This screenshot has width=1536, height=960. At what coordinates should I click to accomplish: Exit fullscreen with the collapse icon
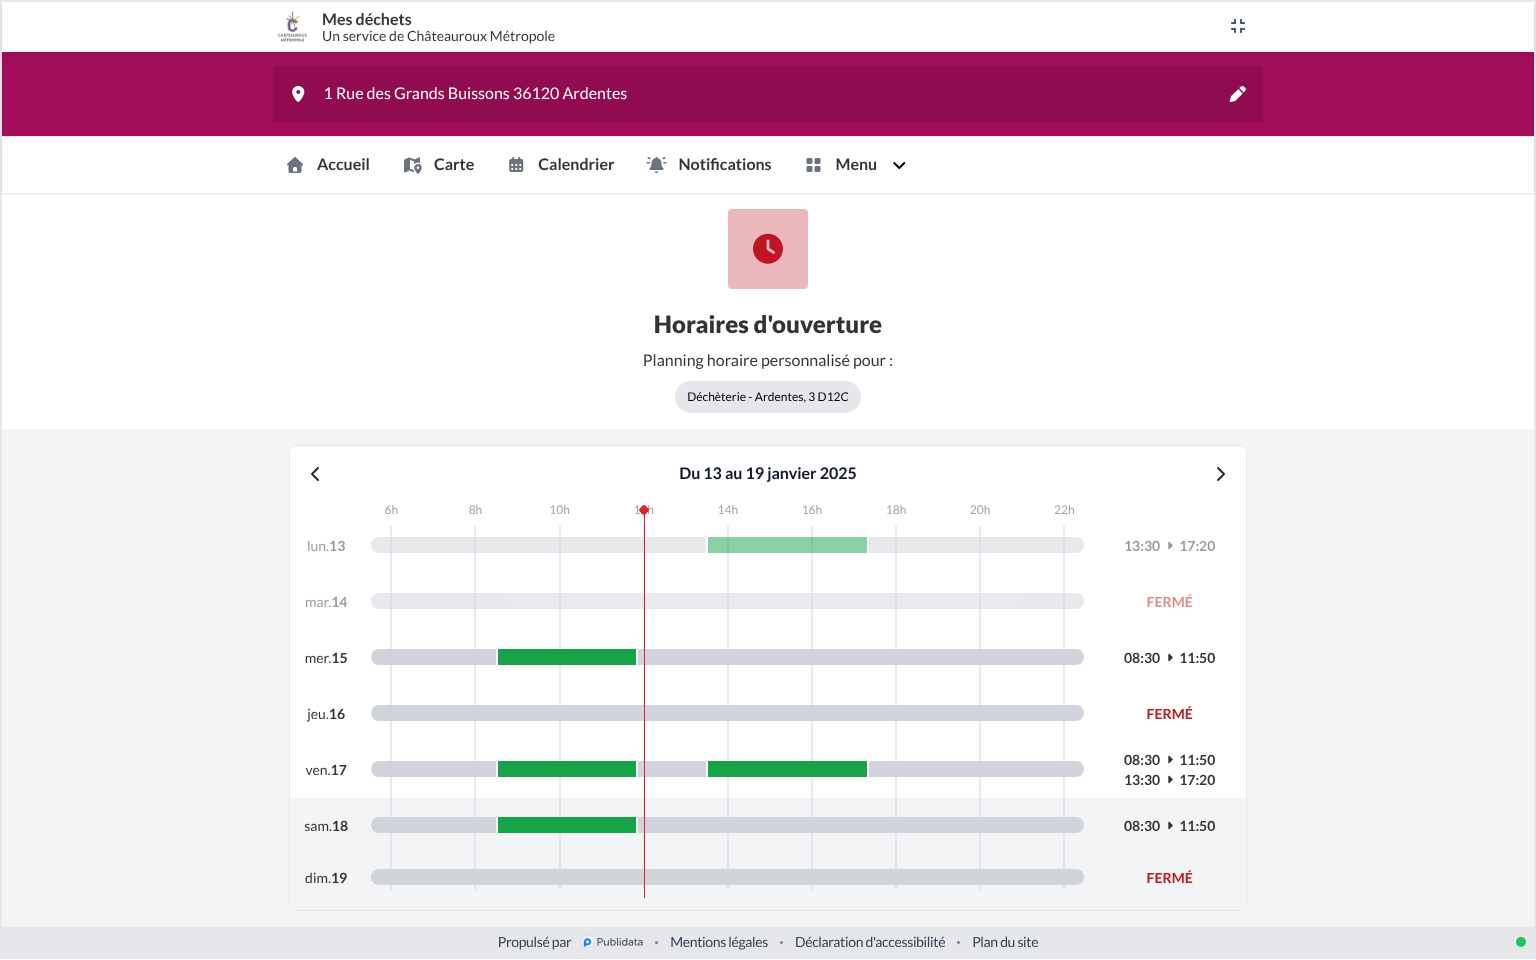1238,26
